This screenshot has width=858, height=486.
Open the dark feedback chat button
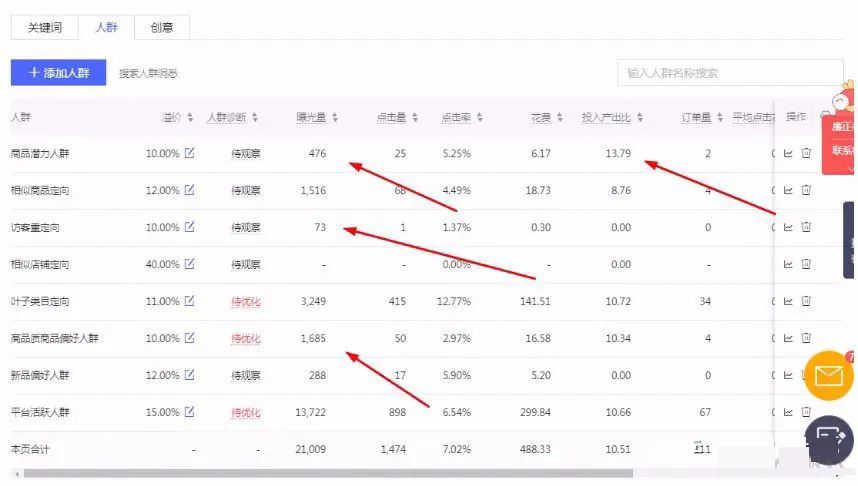(x=830, y=439)
